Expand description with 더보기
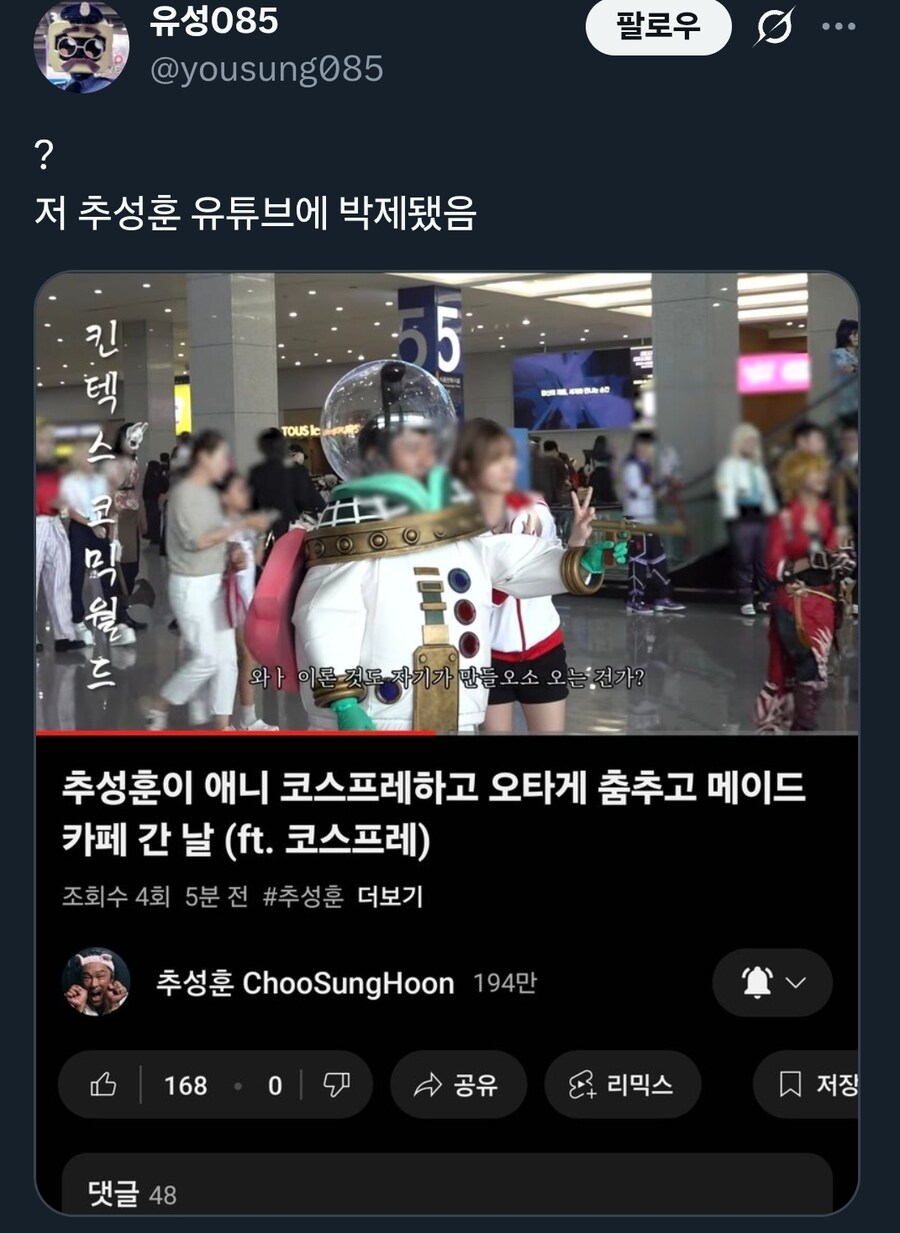The height and width of the screenshot is (1233, 900). (390, 896)
